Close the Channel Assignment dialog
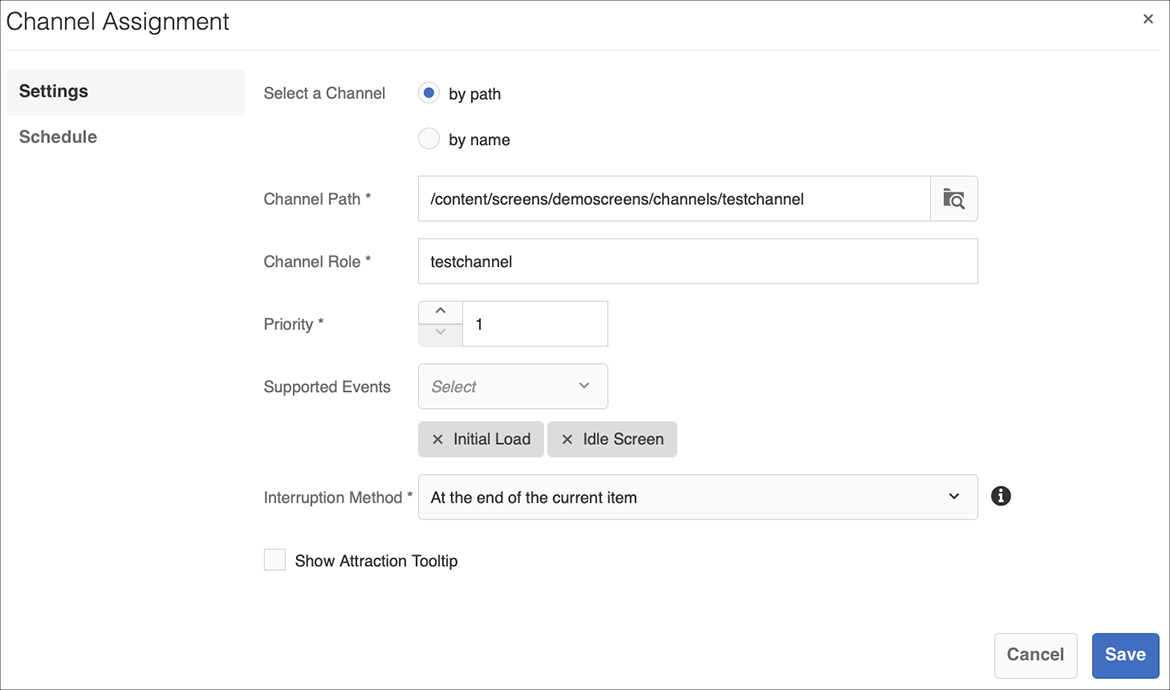 (x=1148, y=19)
